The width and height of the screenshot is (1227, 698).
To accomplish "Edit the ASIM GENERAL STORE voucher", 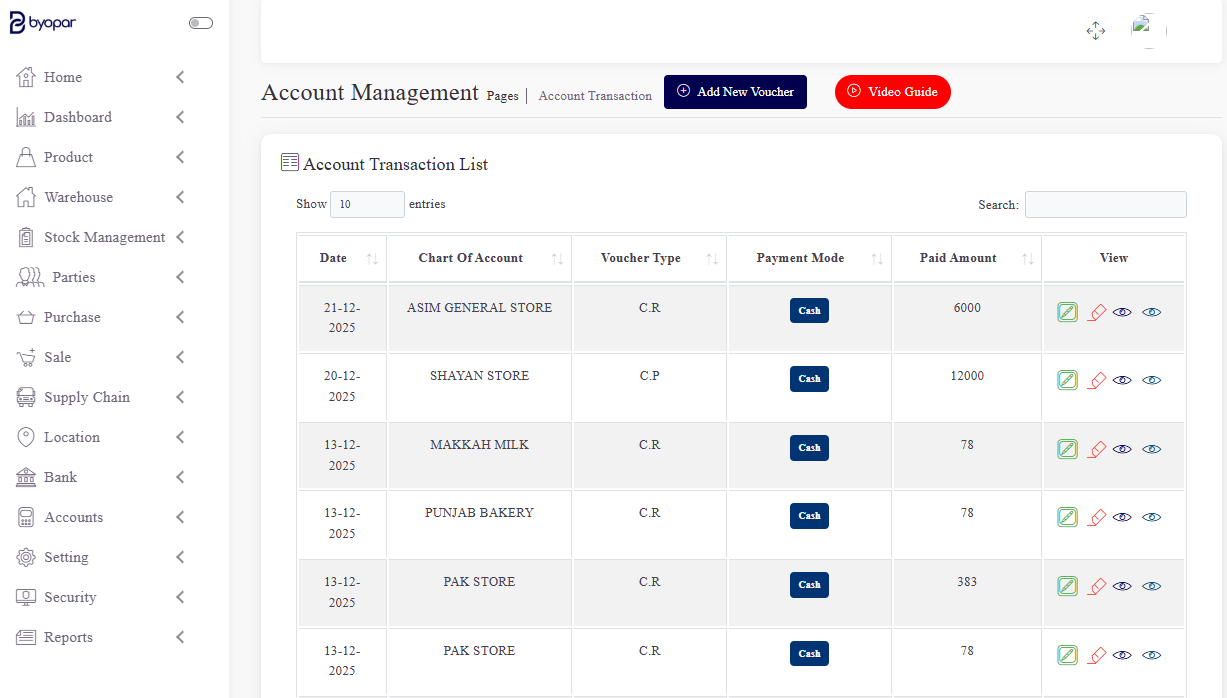I will point(1067,311).
